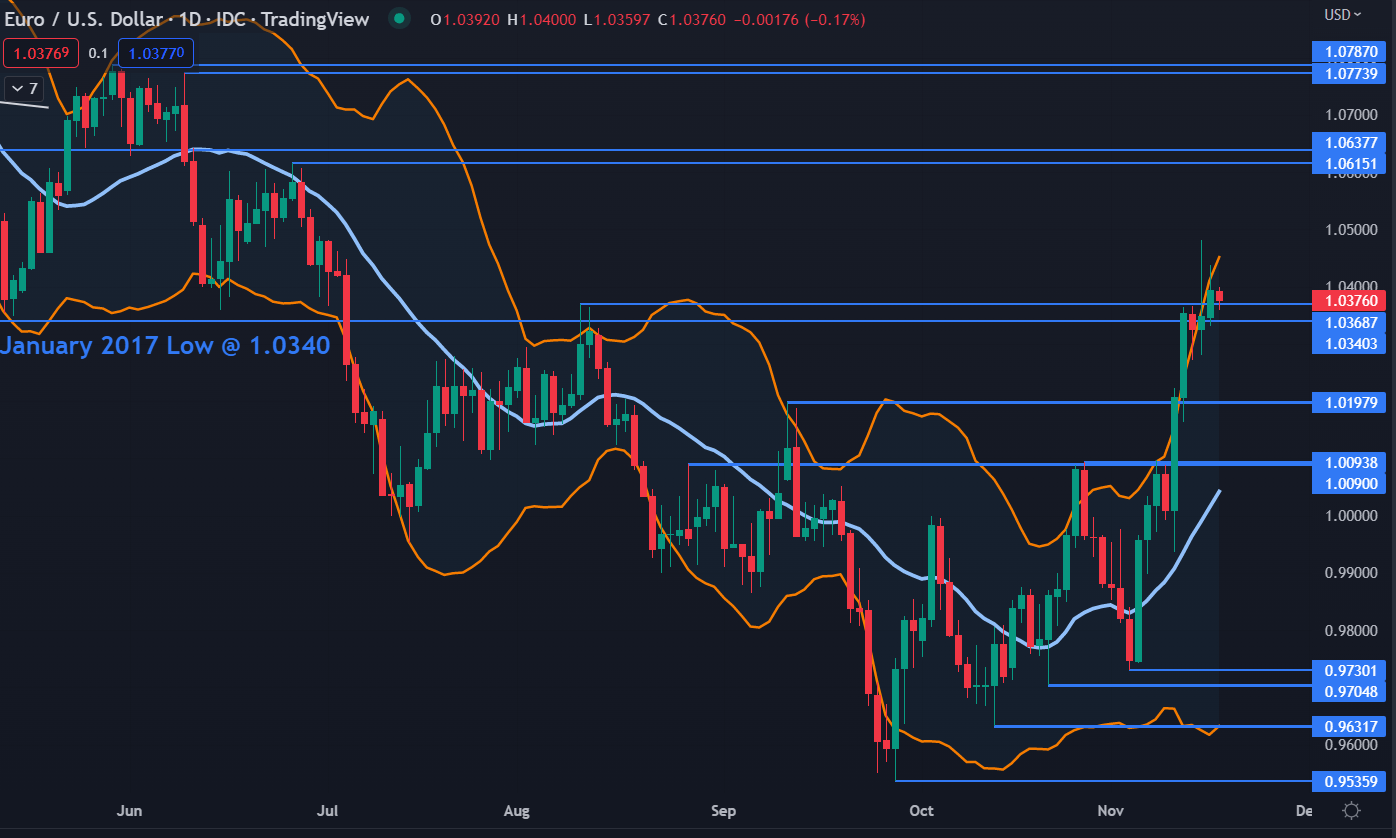Image resolution: width=1396 pixels, height=838 pixels.
Task: Click the 0.97301 price level label
Action: click(x=1350, y=670)
